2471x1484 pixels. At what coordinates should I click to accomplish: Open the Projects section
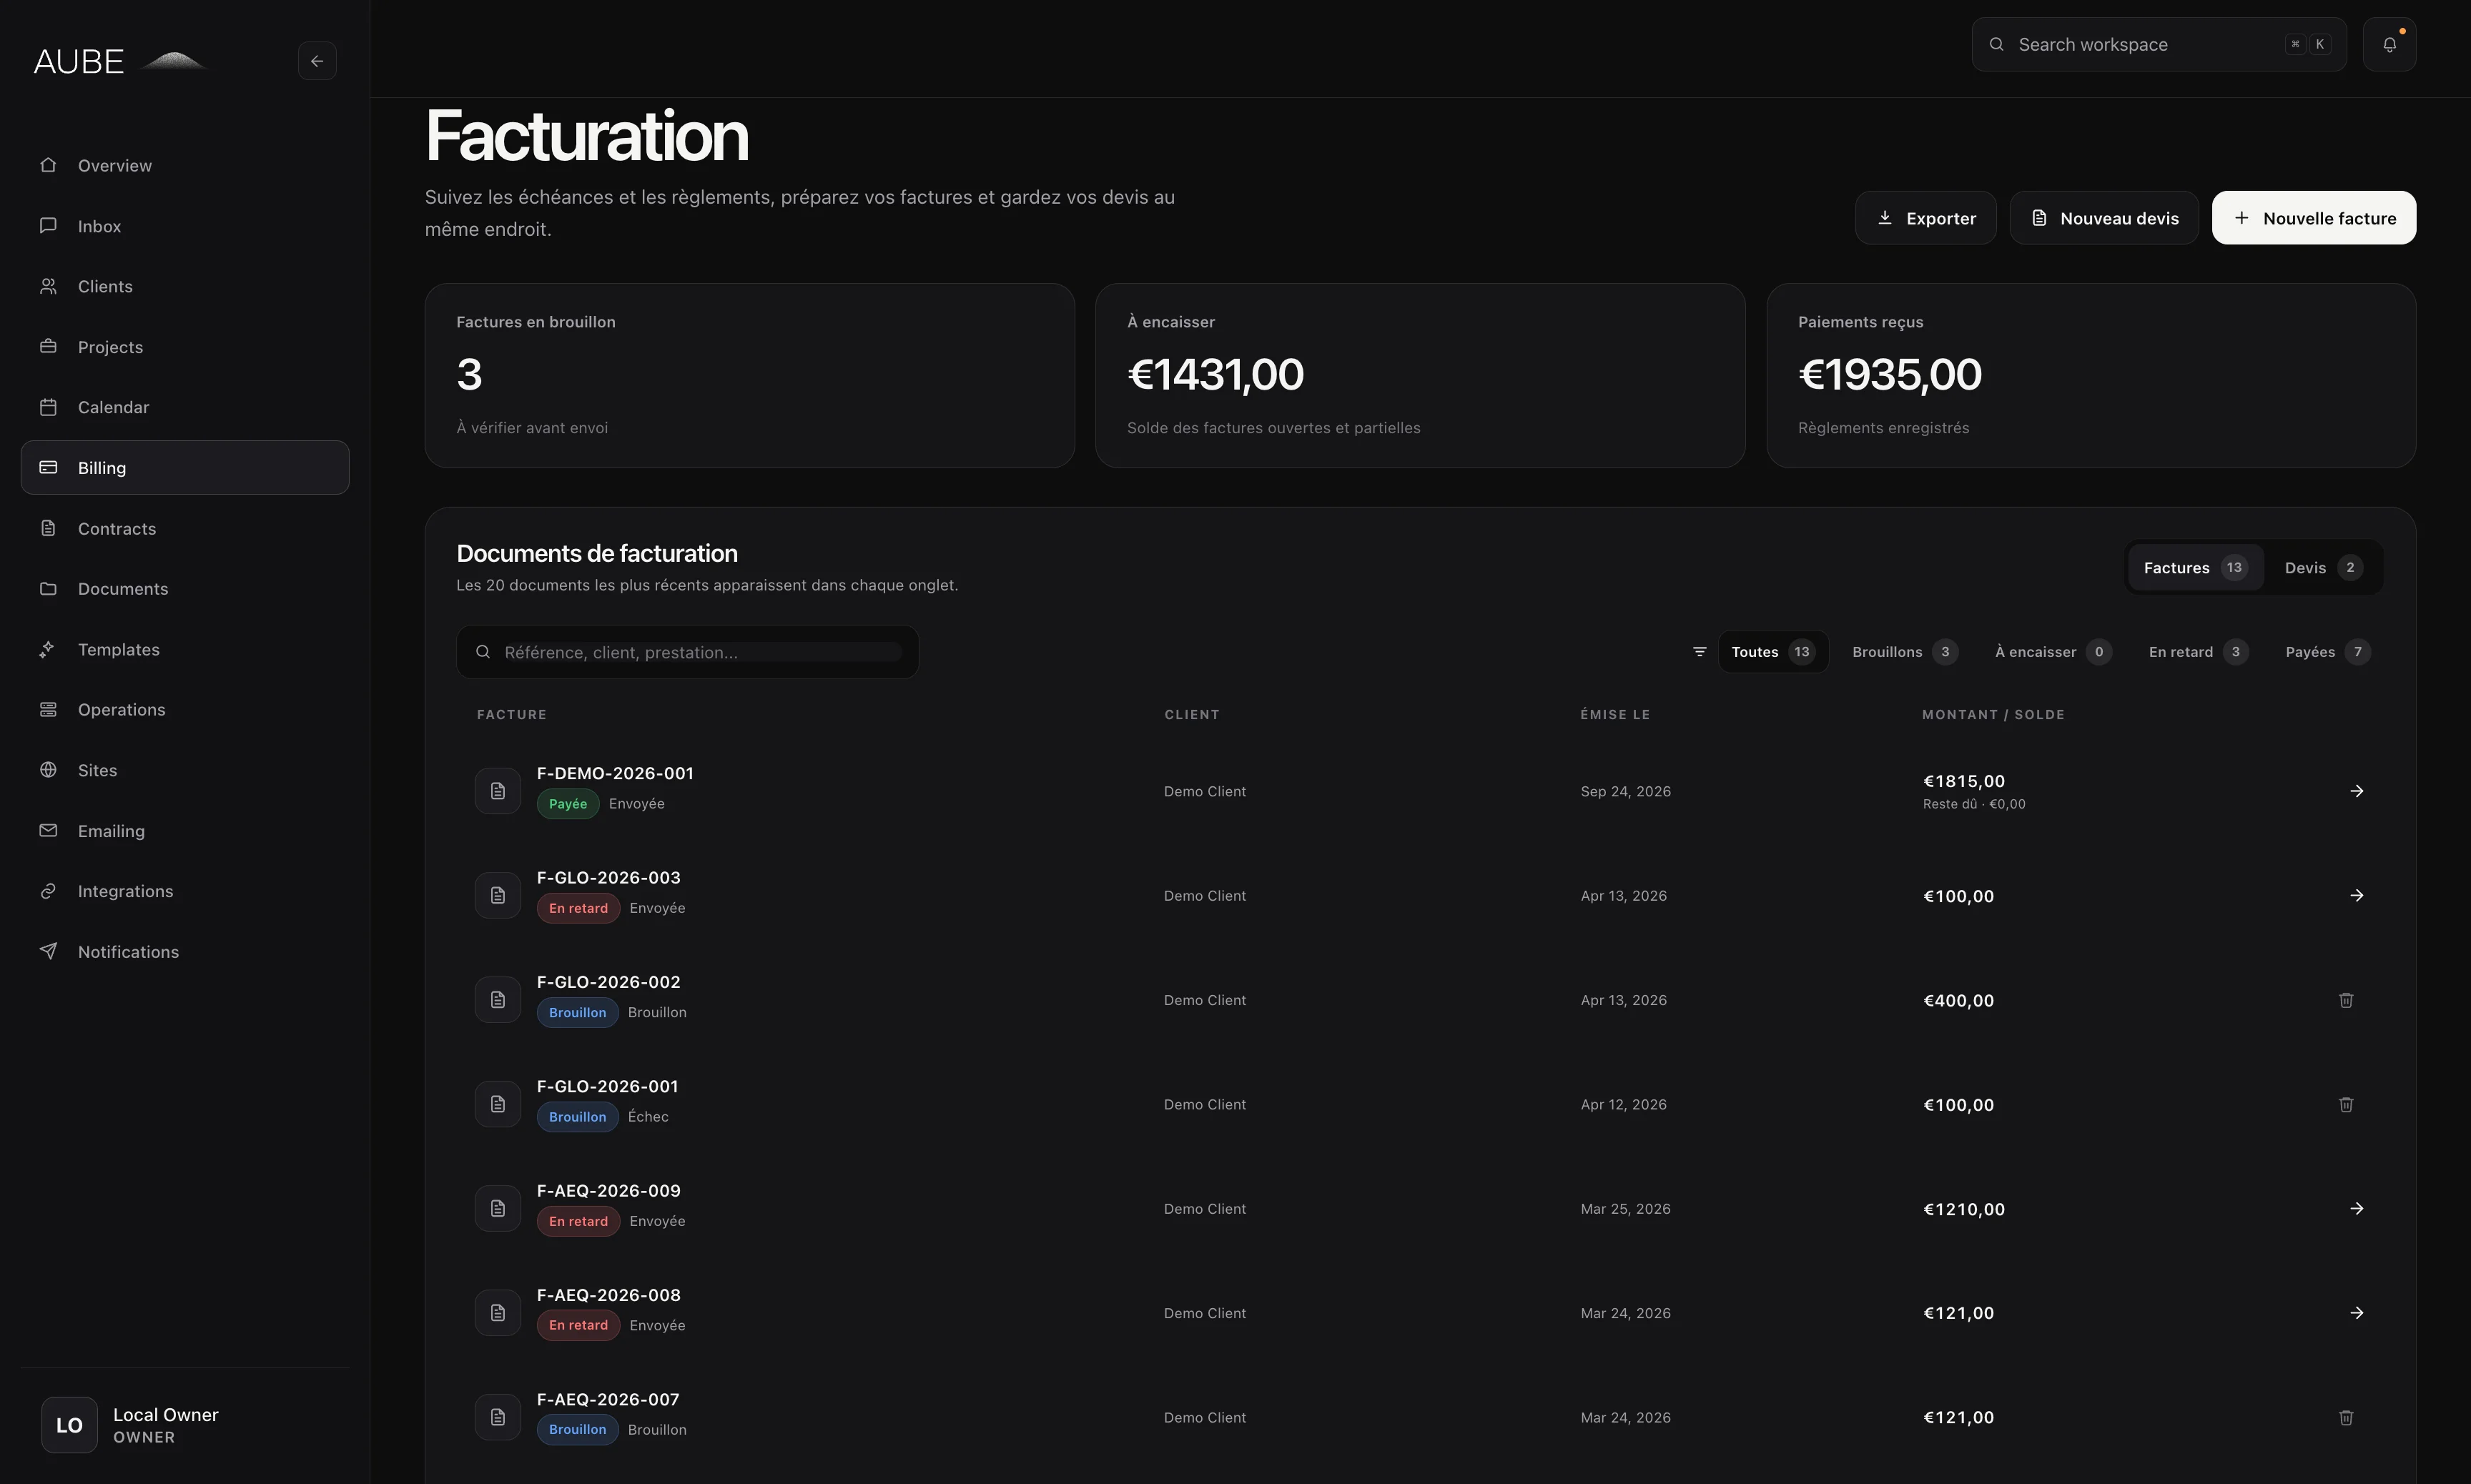coord(185,347)
